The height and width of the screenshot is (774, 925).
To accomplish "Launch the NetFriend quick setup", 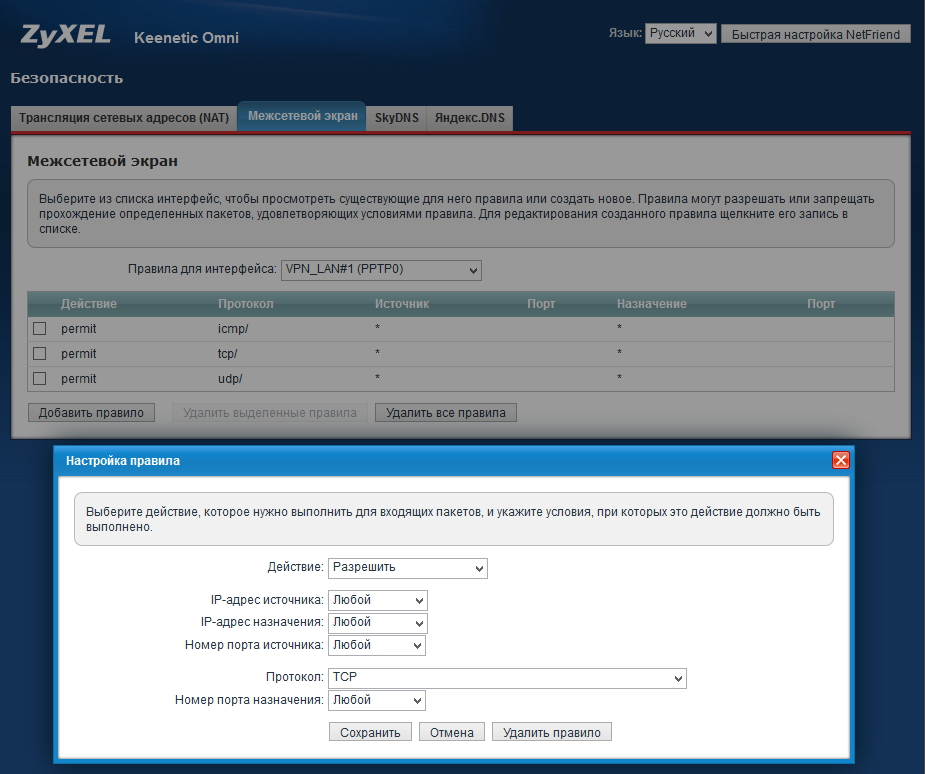I will (815, 34).
